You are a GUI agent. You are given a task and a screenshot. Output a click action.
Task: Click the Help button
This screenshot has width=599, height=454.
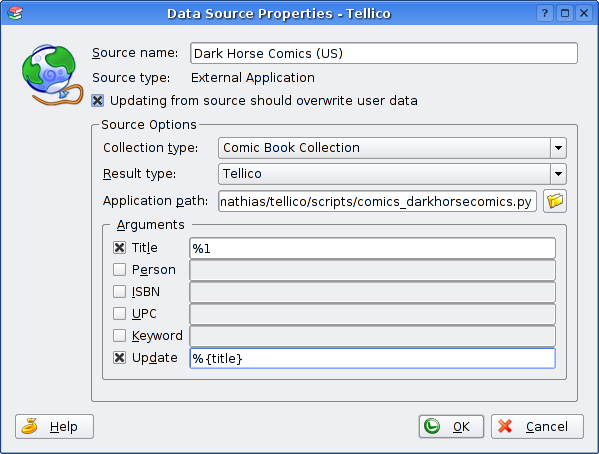[x=54, y=426]
